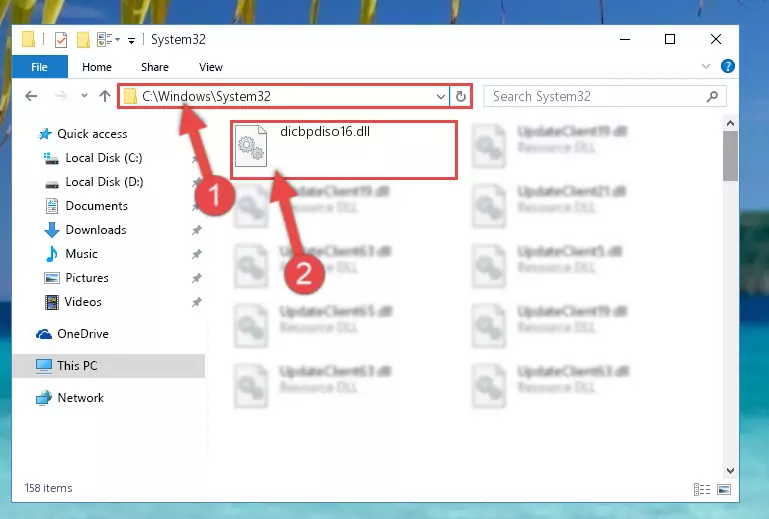Open Explorer help
The image size is (769, 519).
coord(728,66)
